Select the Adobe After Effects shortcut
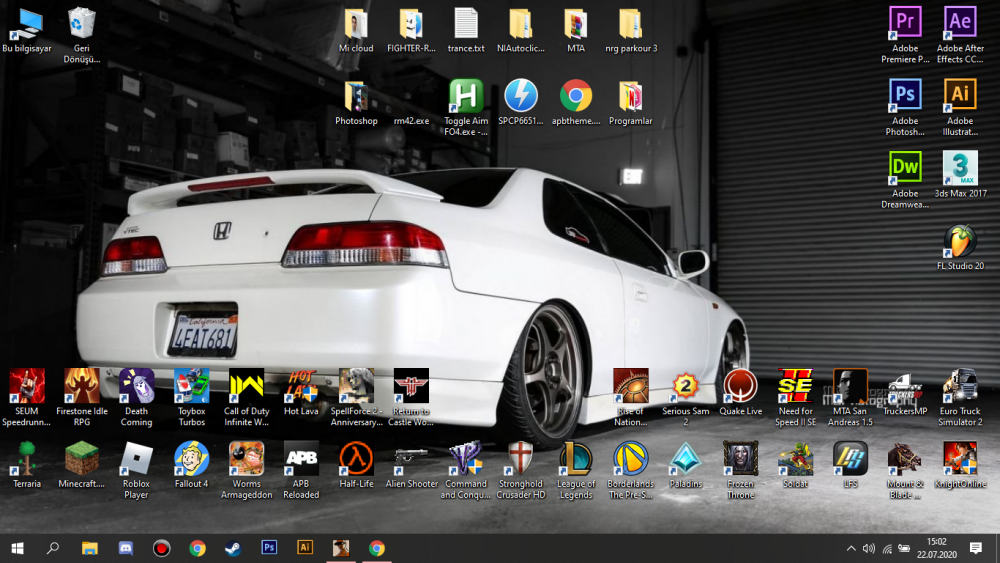1000x563 pixels. pos(960,23)
